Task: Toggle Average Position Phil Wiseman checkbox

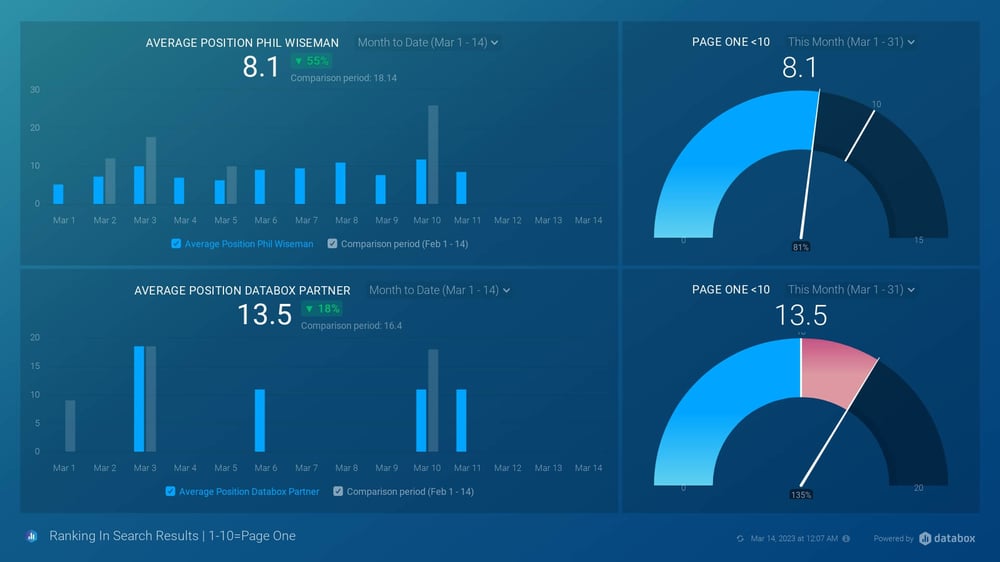Action: pyautogui.click(x=176, y=244)
